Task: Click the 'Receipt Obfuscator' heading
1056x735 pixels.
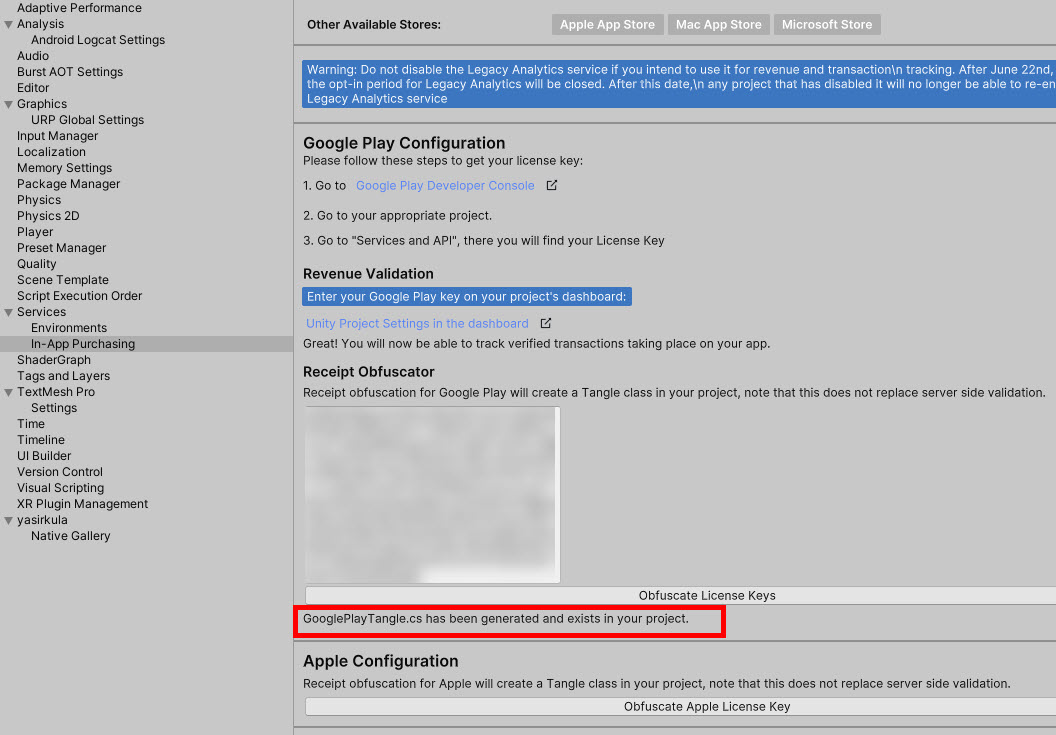Action: (368, 372)
